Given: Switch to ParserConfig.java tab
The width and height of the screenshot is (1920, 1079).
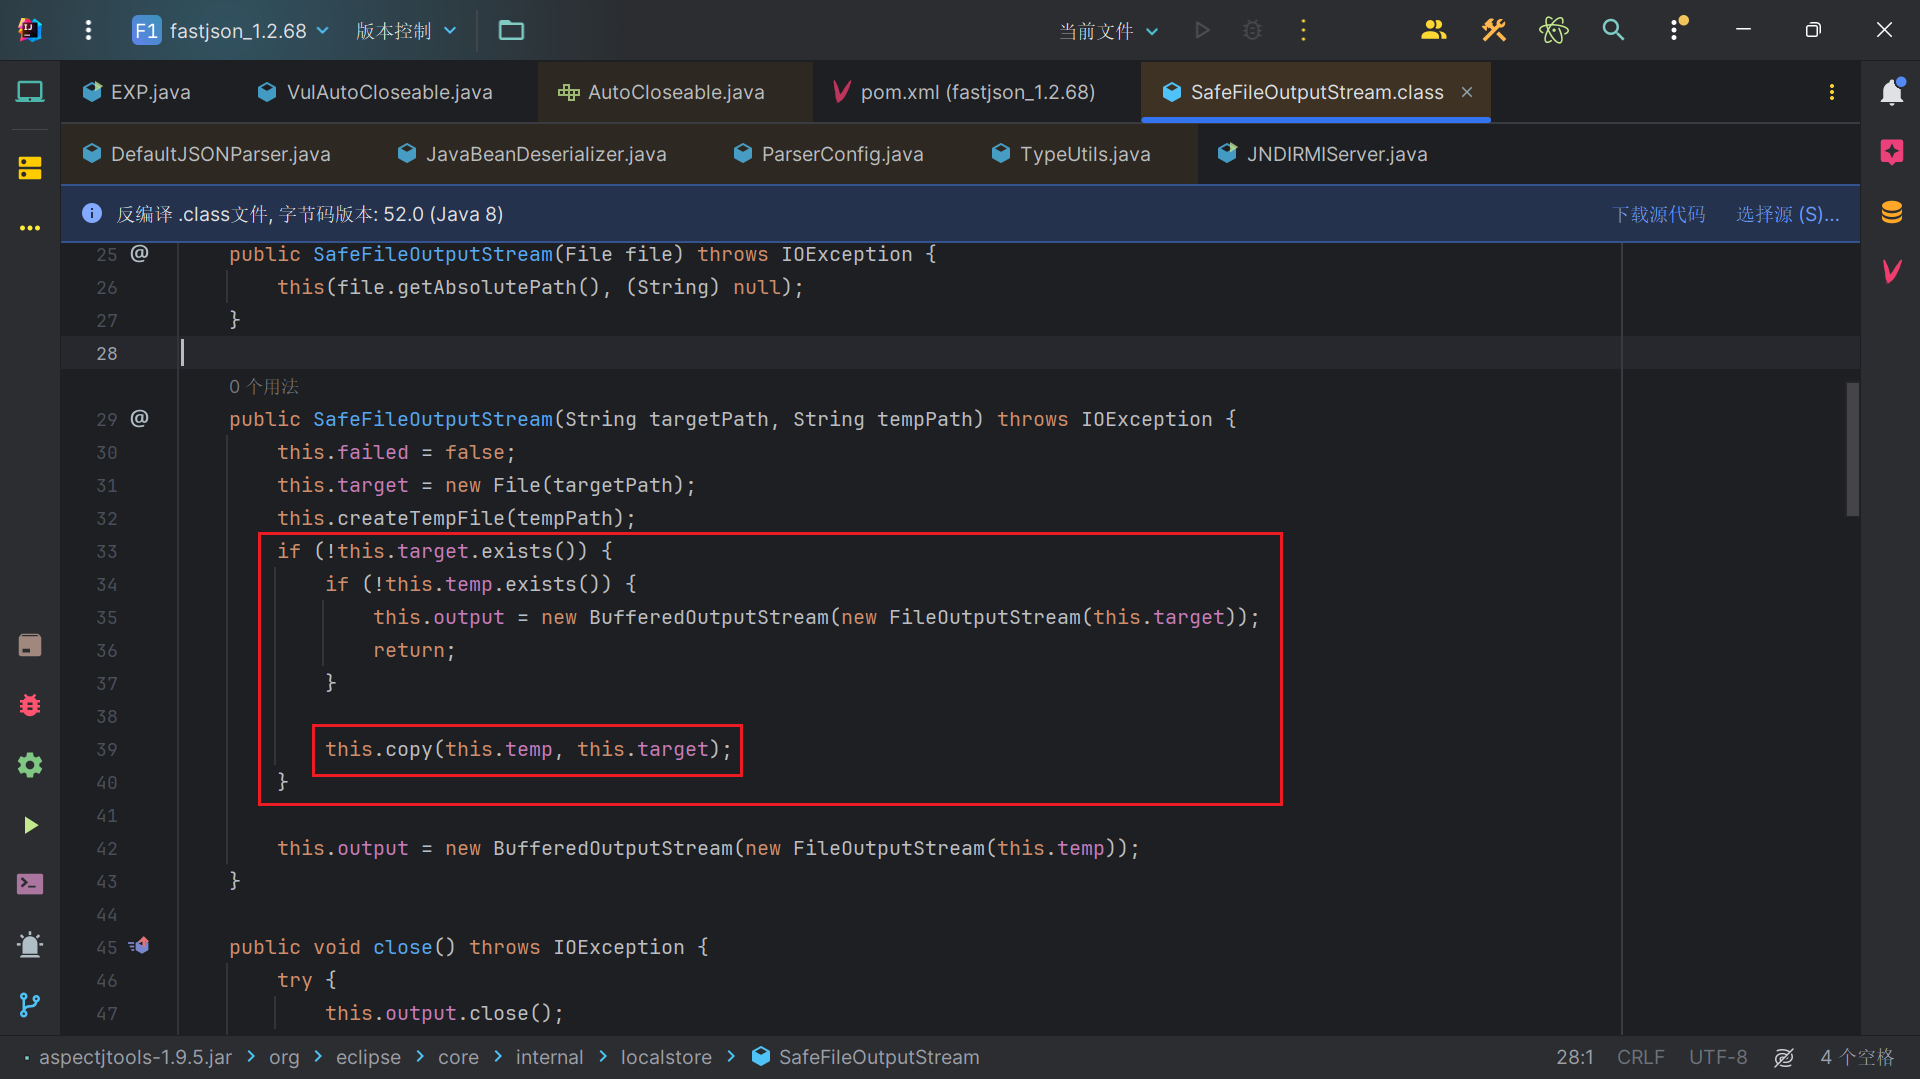Looking at the screenshot, I should (828, 154).
